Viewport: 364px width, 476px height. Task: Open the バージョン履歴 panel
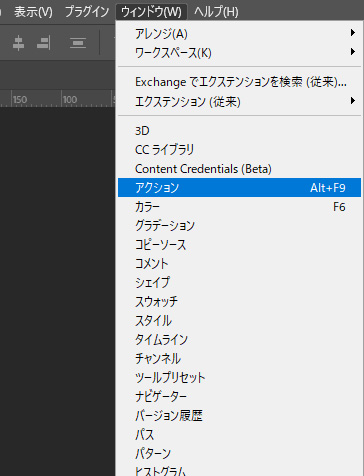[x=239, y=416]
